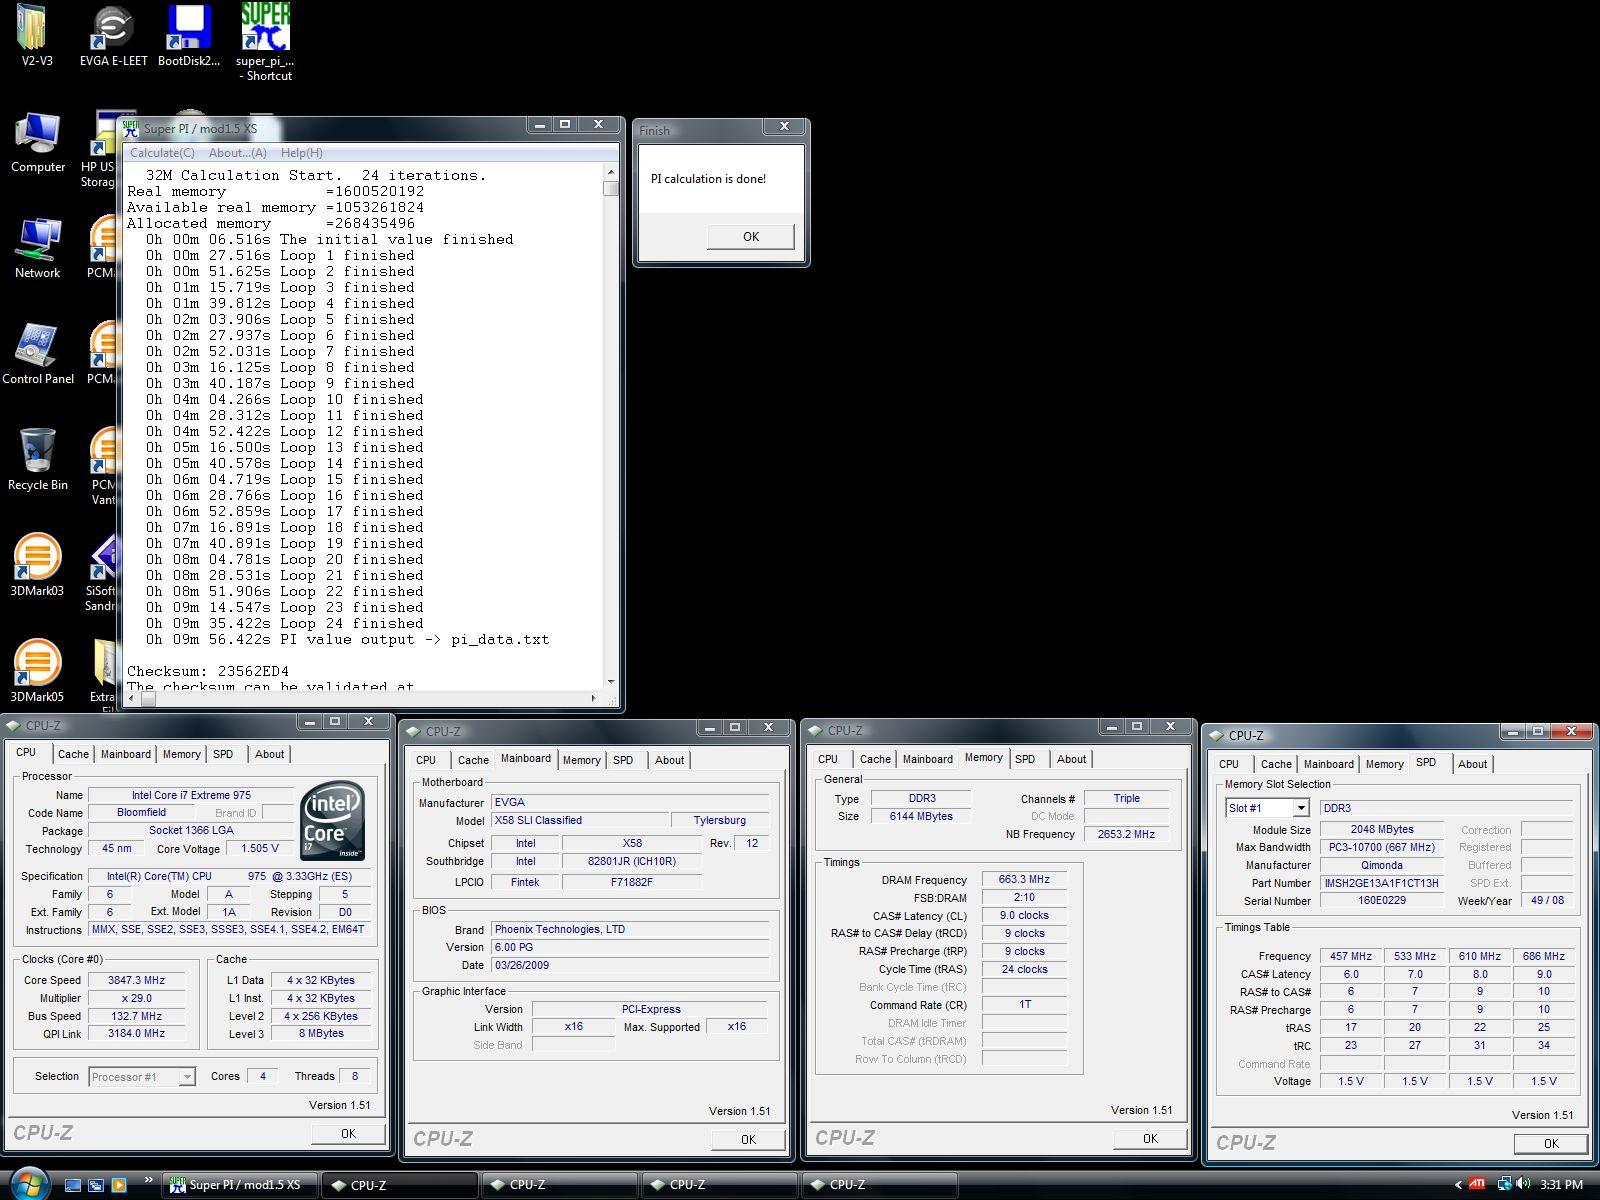Click the Loop 24 finished line
This screenshot has width=1600, height=1200.
tap(285, 623)
